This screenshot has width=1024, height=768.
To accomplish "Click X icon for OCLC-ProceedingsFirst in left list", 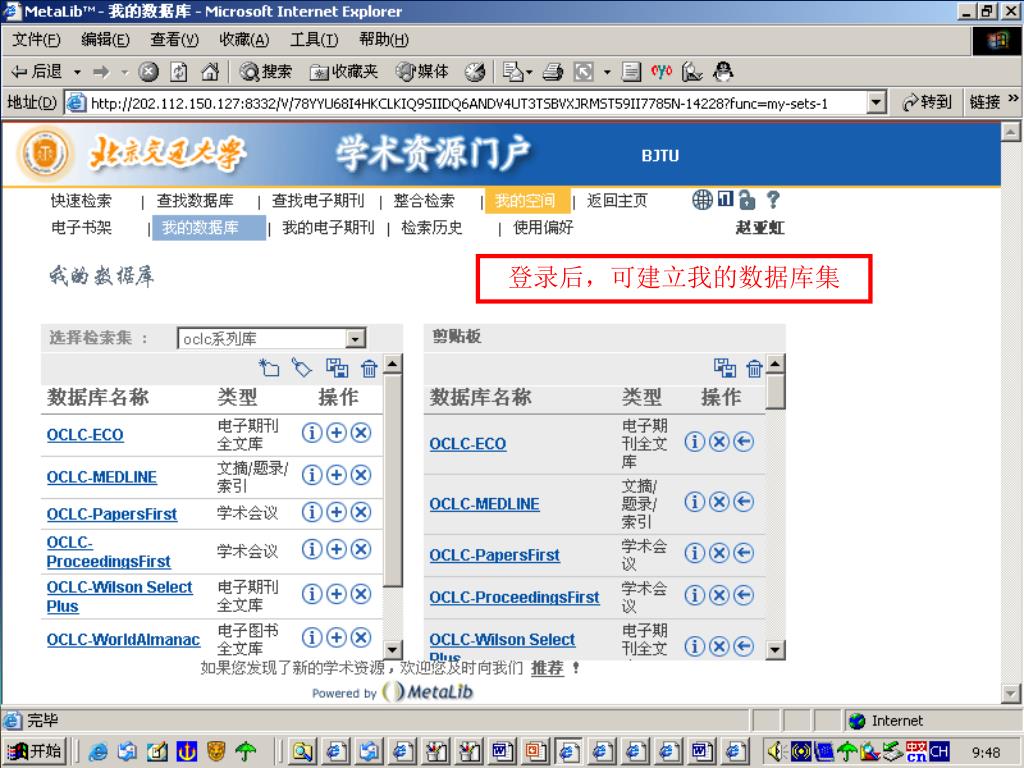I will point(360,550).
